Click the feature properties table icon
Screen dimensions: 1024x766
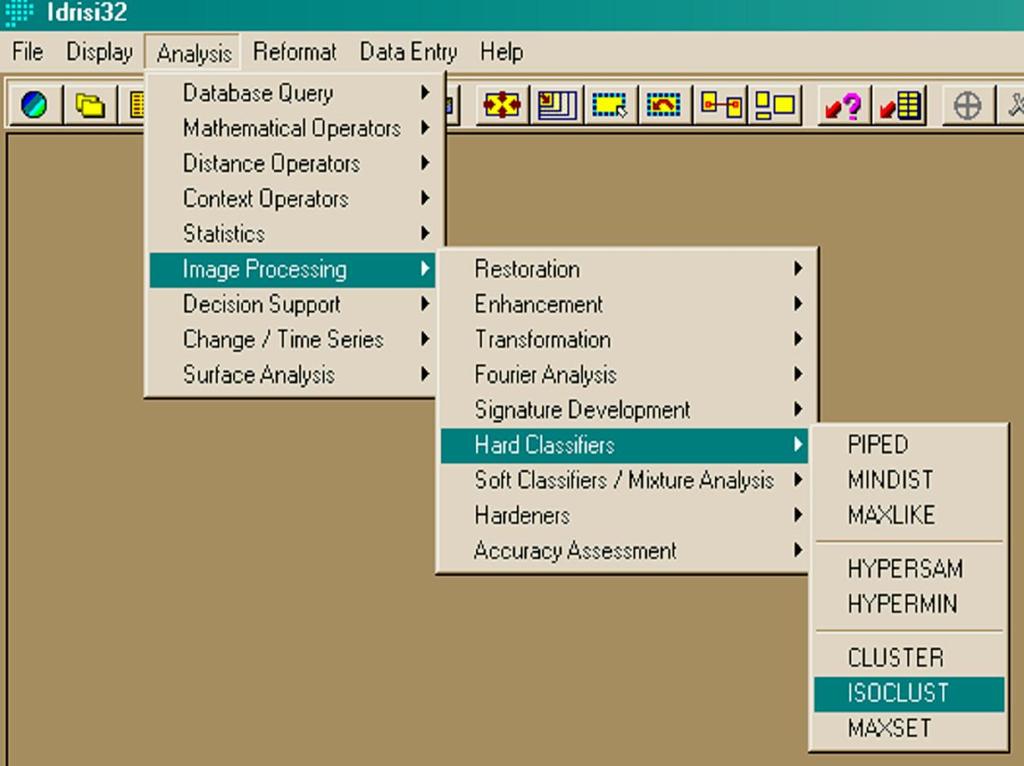900,104
